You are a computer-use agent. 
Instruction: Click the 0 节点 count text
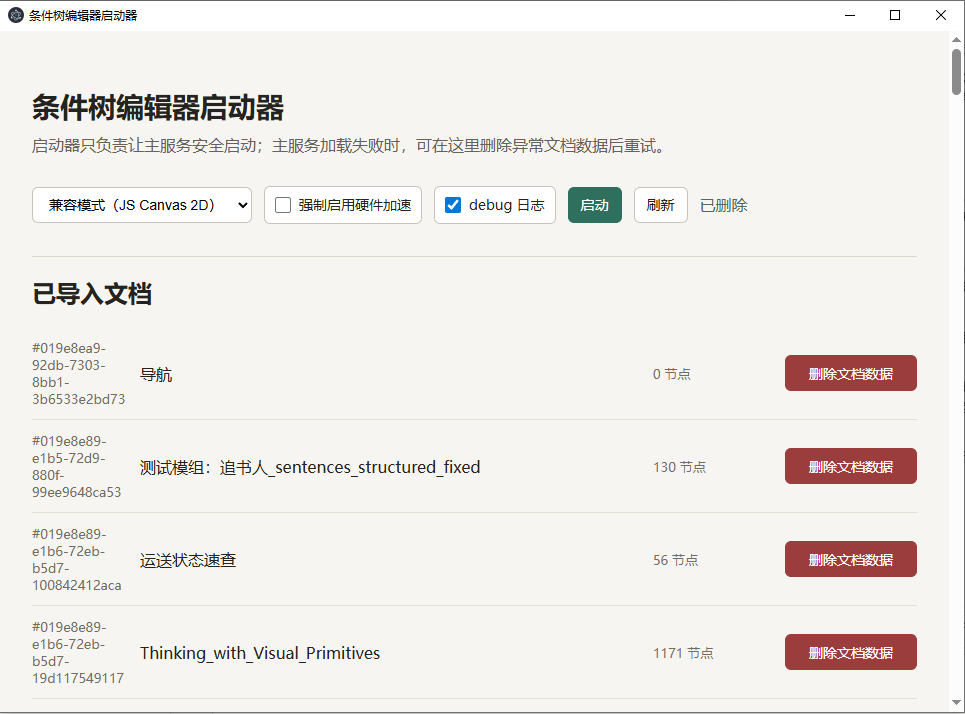[671, 374]
